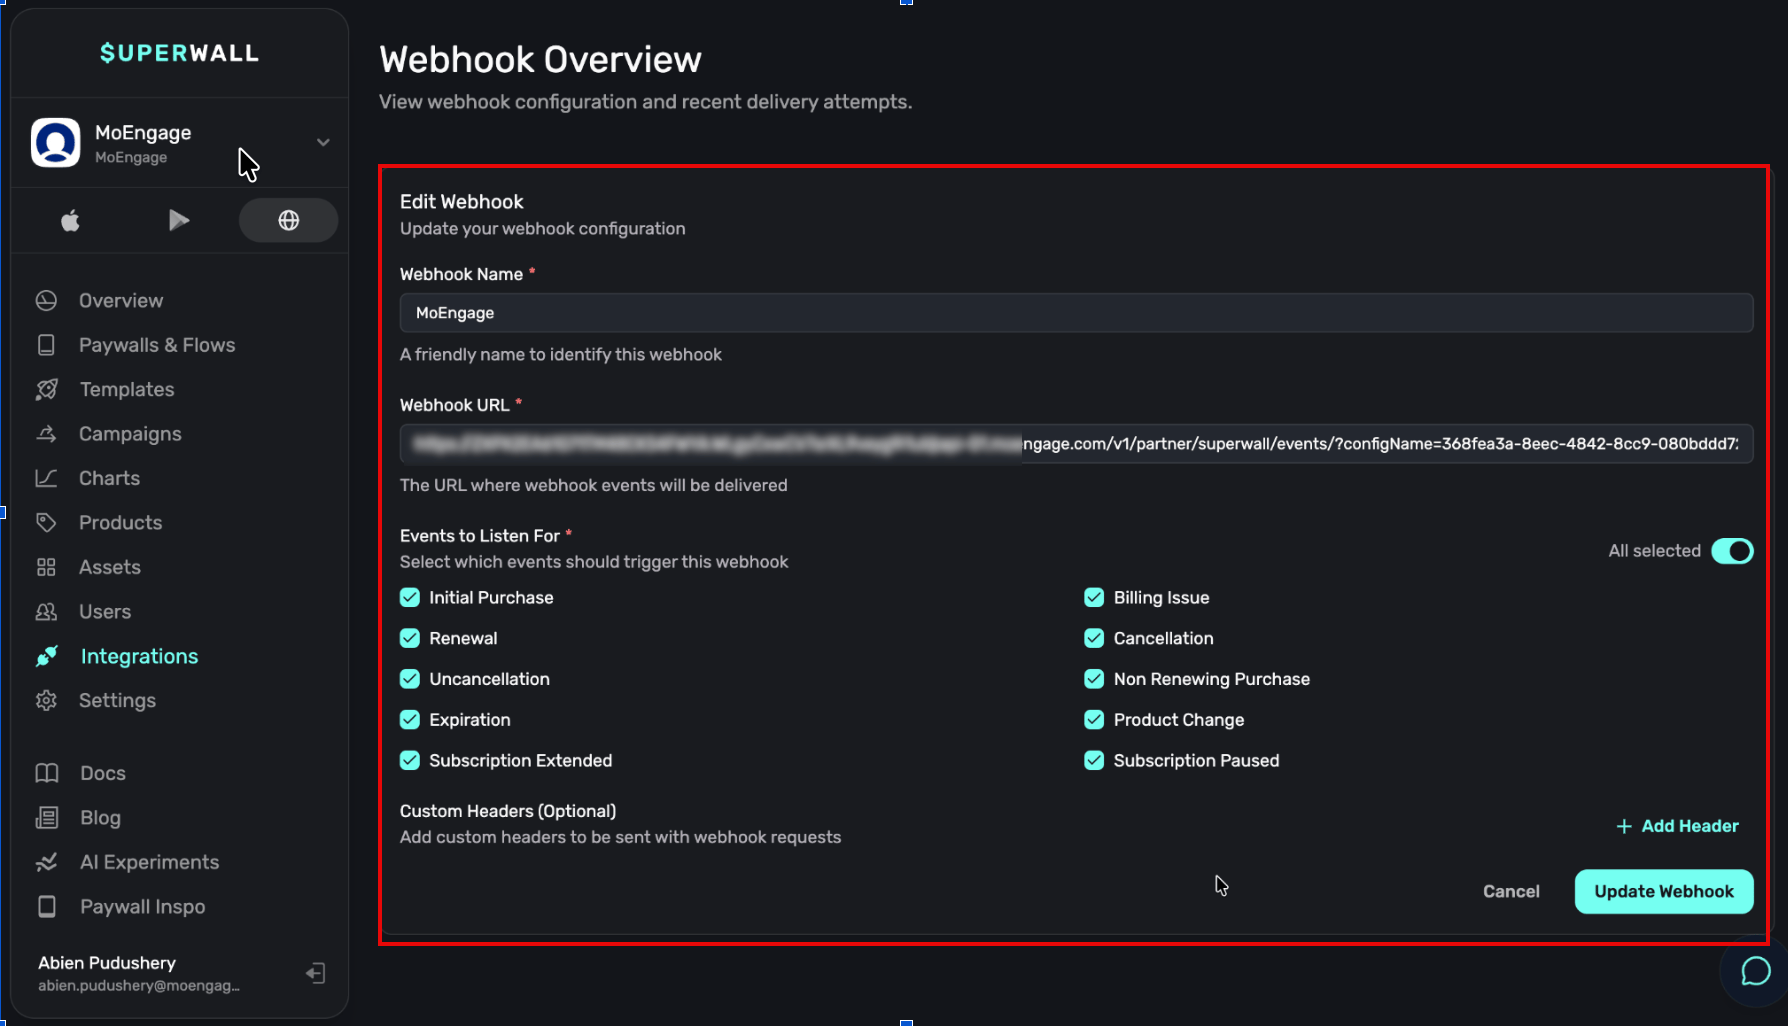Image resolution: width=1788 pixels, height=1026 pixels.
Task: Click the Products tag icon
Action: tap(46, 523)
